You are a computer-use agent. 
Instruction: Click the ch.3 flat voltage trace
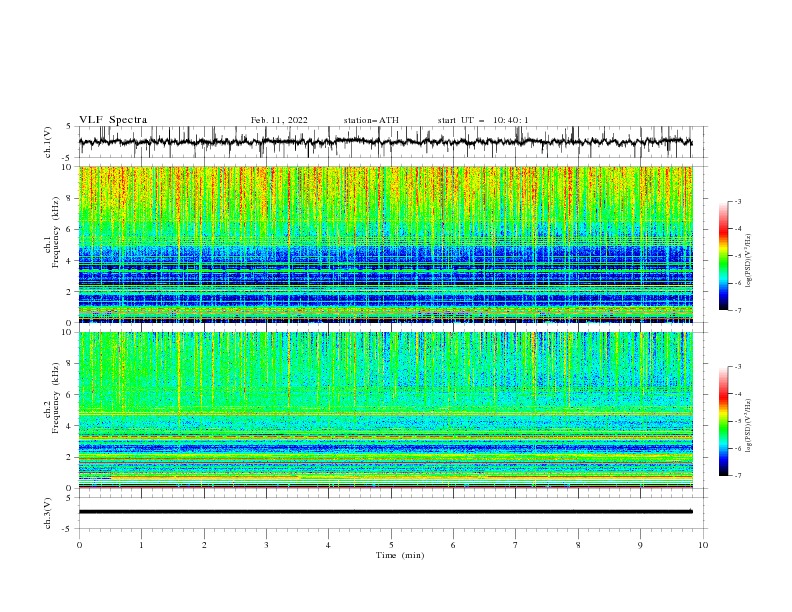click(385, 512)
